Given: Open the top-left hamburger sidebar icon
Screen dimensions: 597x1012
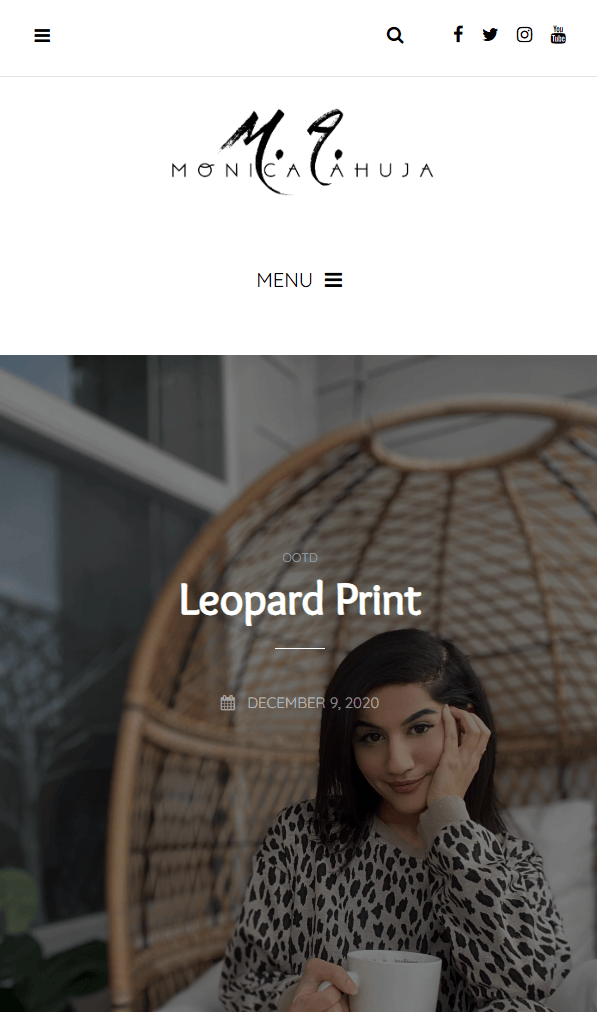Looking at the screenshot, I should [42, 35].
